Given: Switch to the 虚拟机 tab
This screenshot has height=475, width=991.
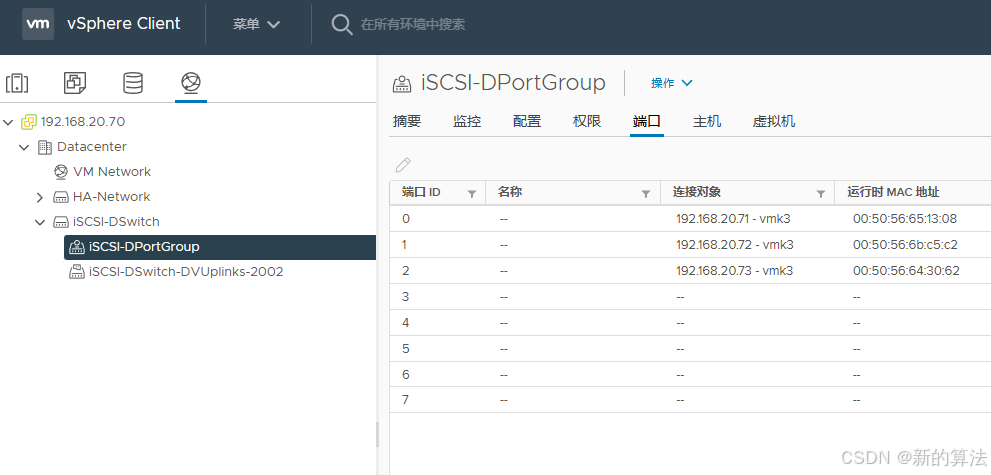Looking at the screenshot, I should [774, 121].
